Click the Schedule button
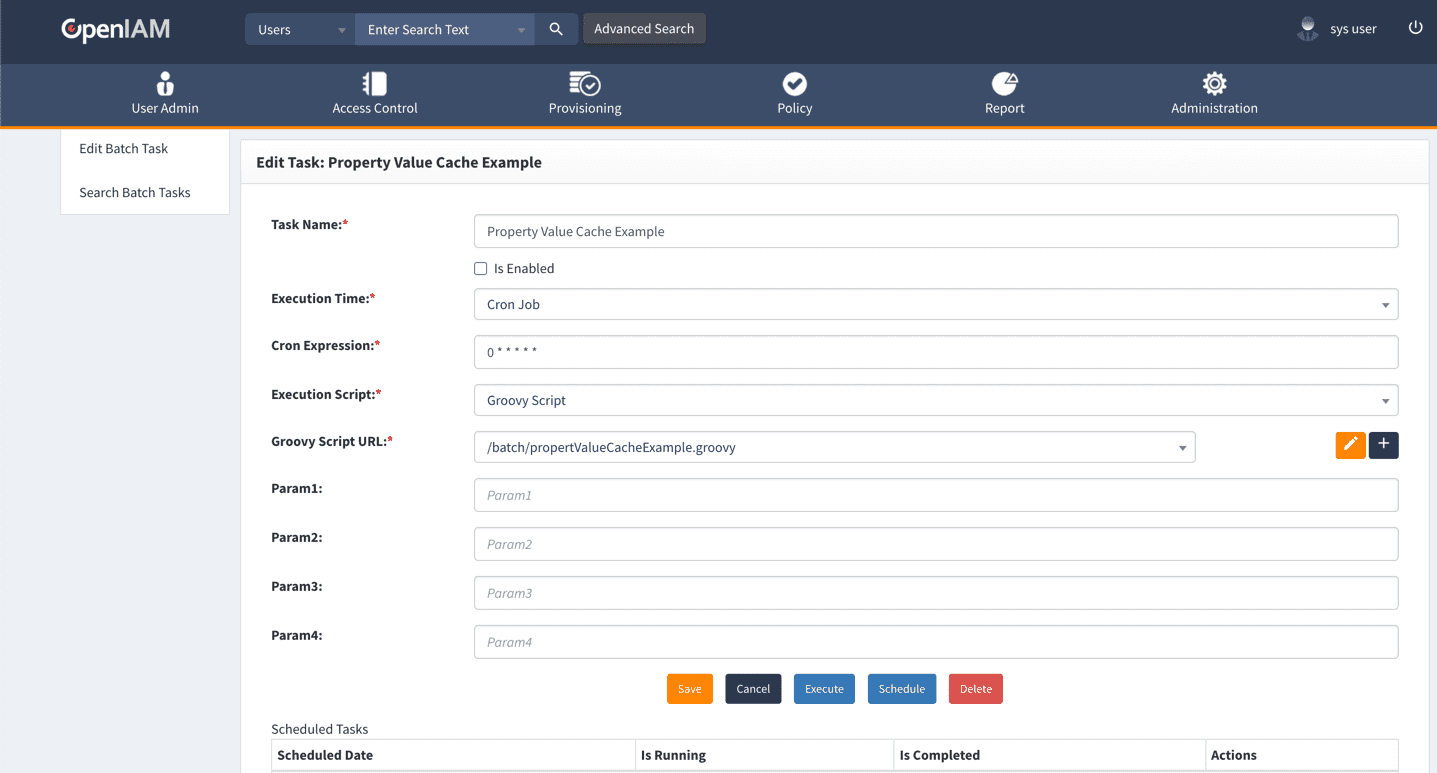The width and height of the screenshot is (1437, 773). (902, 689)
